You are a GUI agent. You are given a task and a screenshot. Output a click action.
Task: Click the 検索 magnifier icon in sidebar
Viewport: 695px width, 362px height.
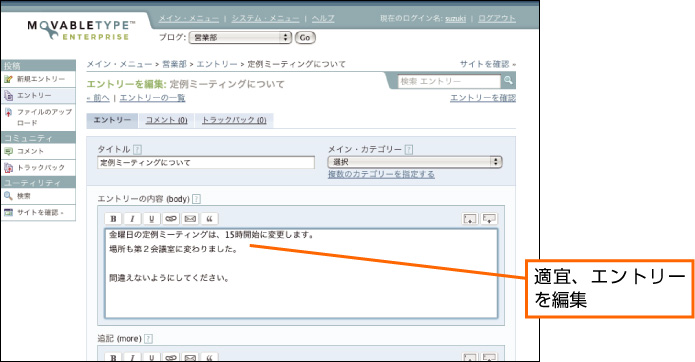pos(8,196)
